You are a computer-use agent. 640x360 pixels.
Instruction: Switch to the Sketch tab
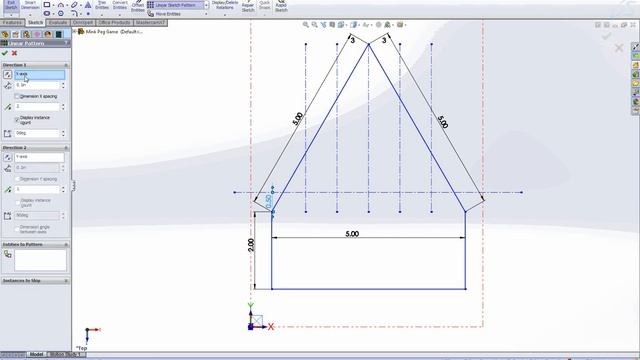(x=36, y=22)
